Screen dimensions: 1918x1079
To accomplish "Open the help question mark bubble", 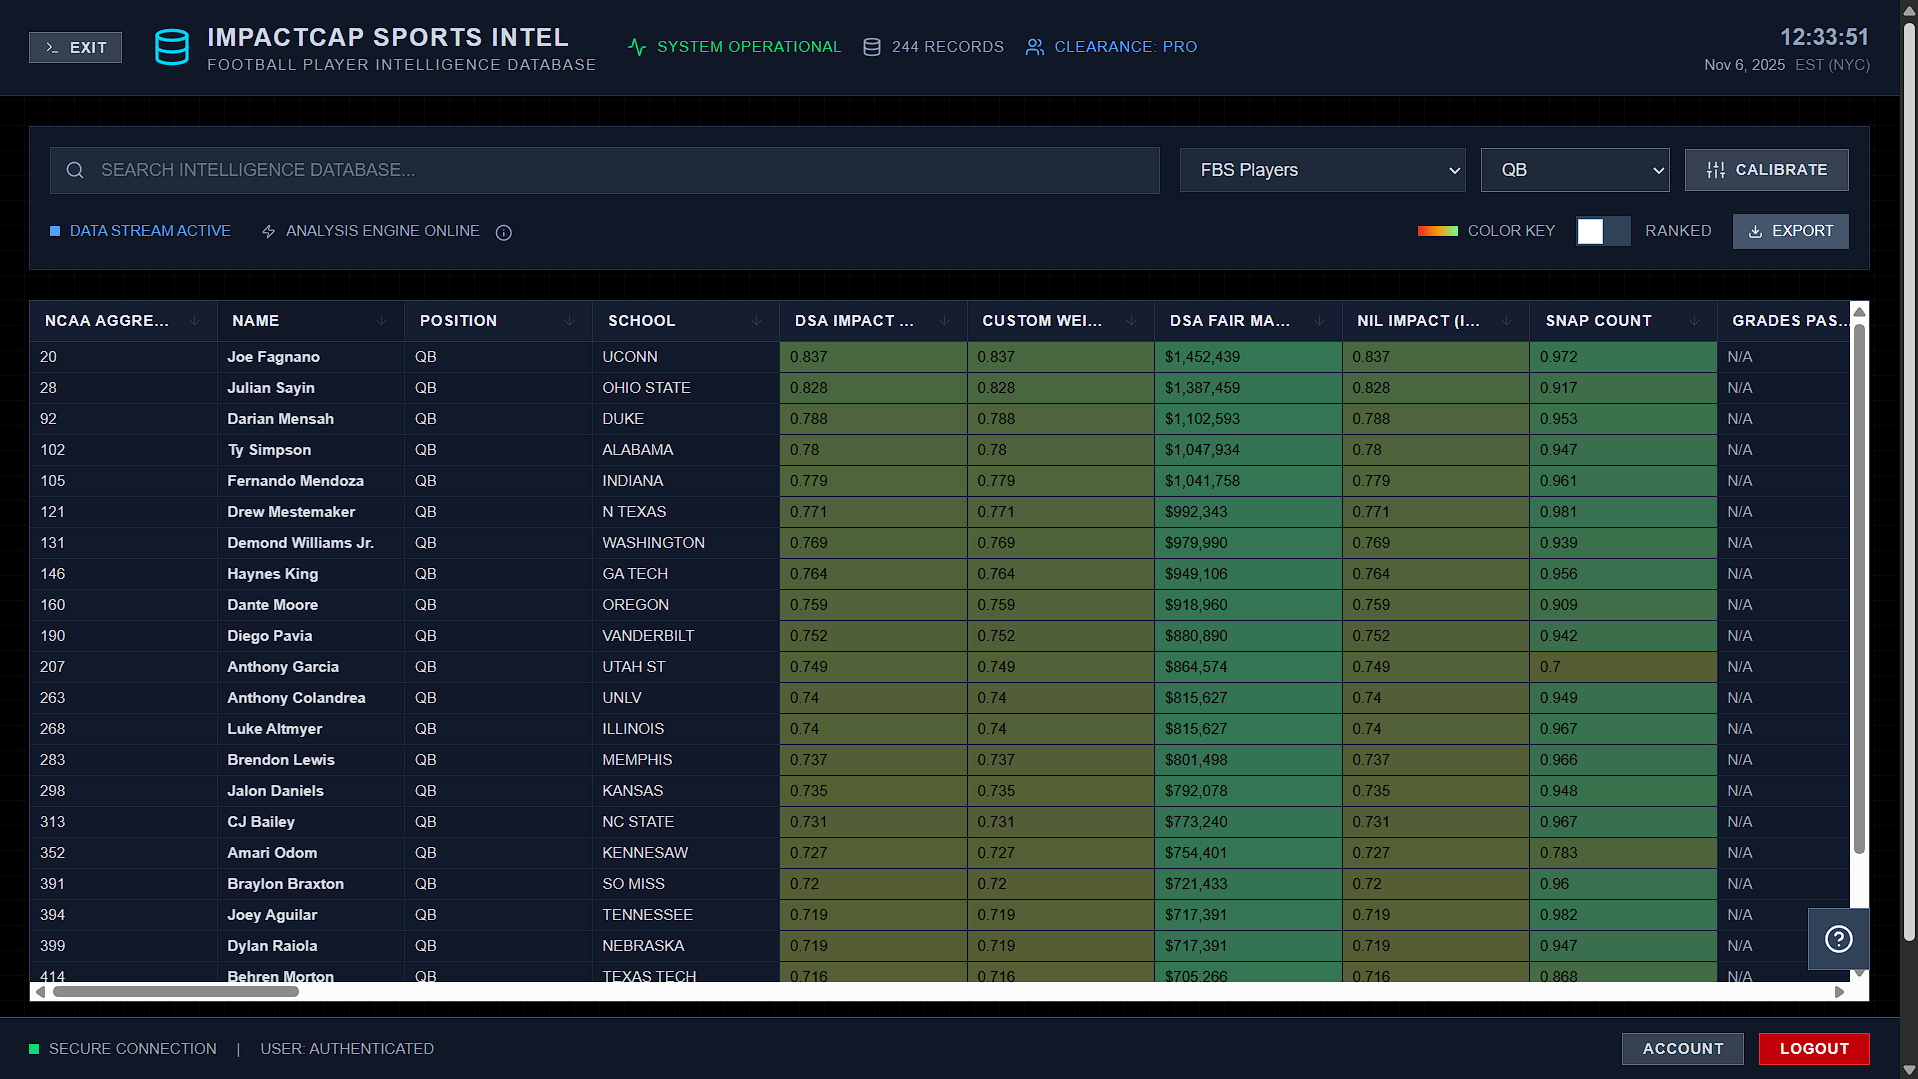I will coord(1838,938).
